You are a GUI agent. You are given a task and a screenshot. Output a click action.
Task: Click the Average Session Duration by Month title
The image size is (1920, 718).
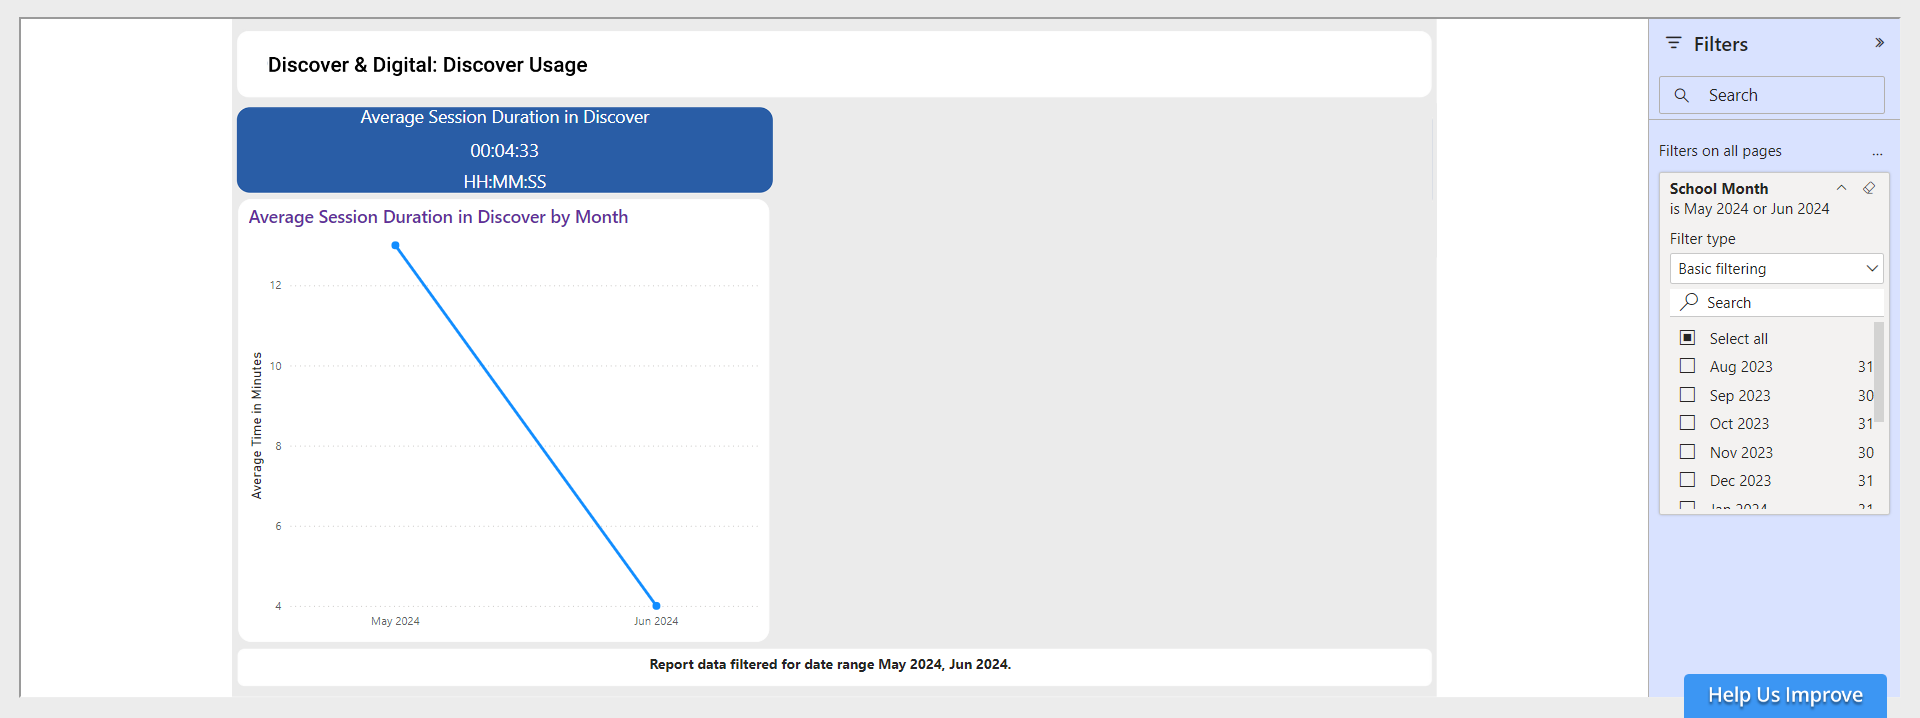(x=438, y=217)
